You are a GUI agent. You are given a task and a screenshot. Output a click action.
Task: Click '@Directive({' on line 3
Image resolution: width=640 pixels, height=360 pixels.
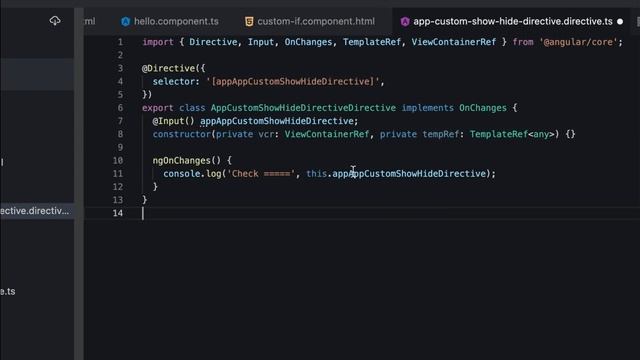[173, 68]
